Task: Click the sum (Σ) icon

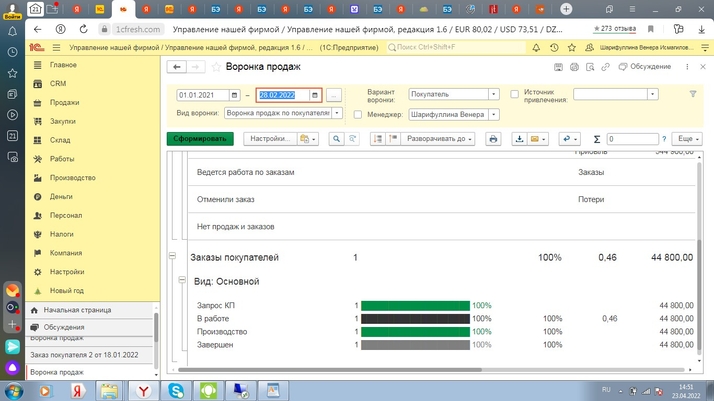Action: [x=596, y=139]
